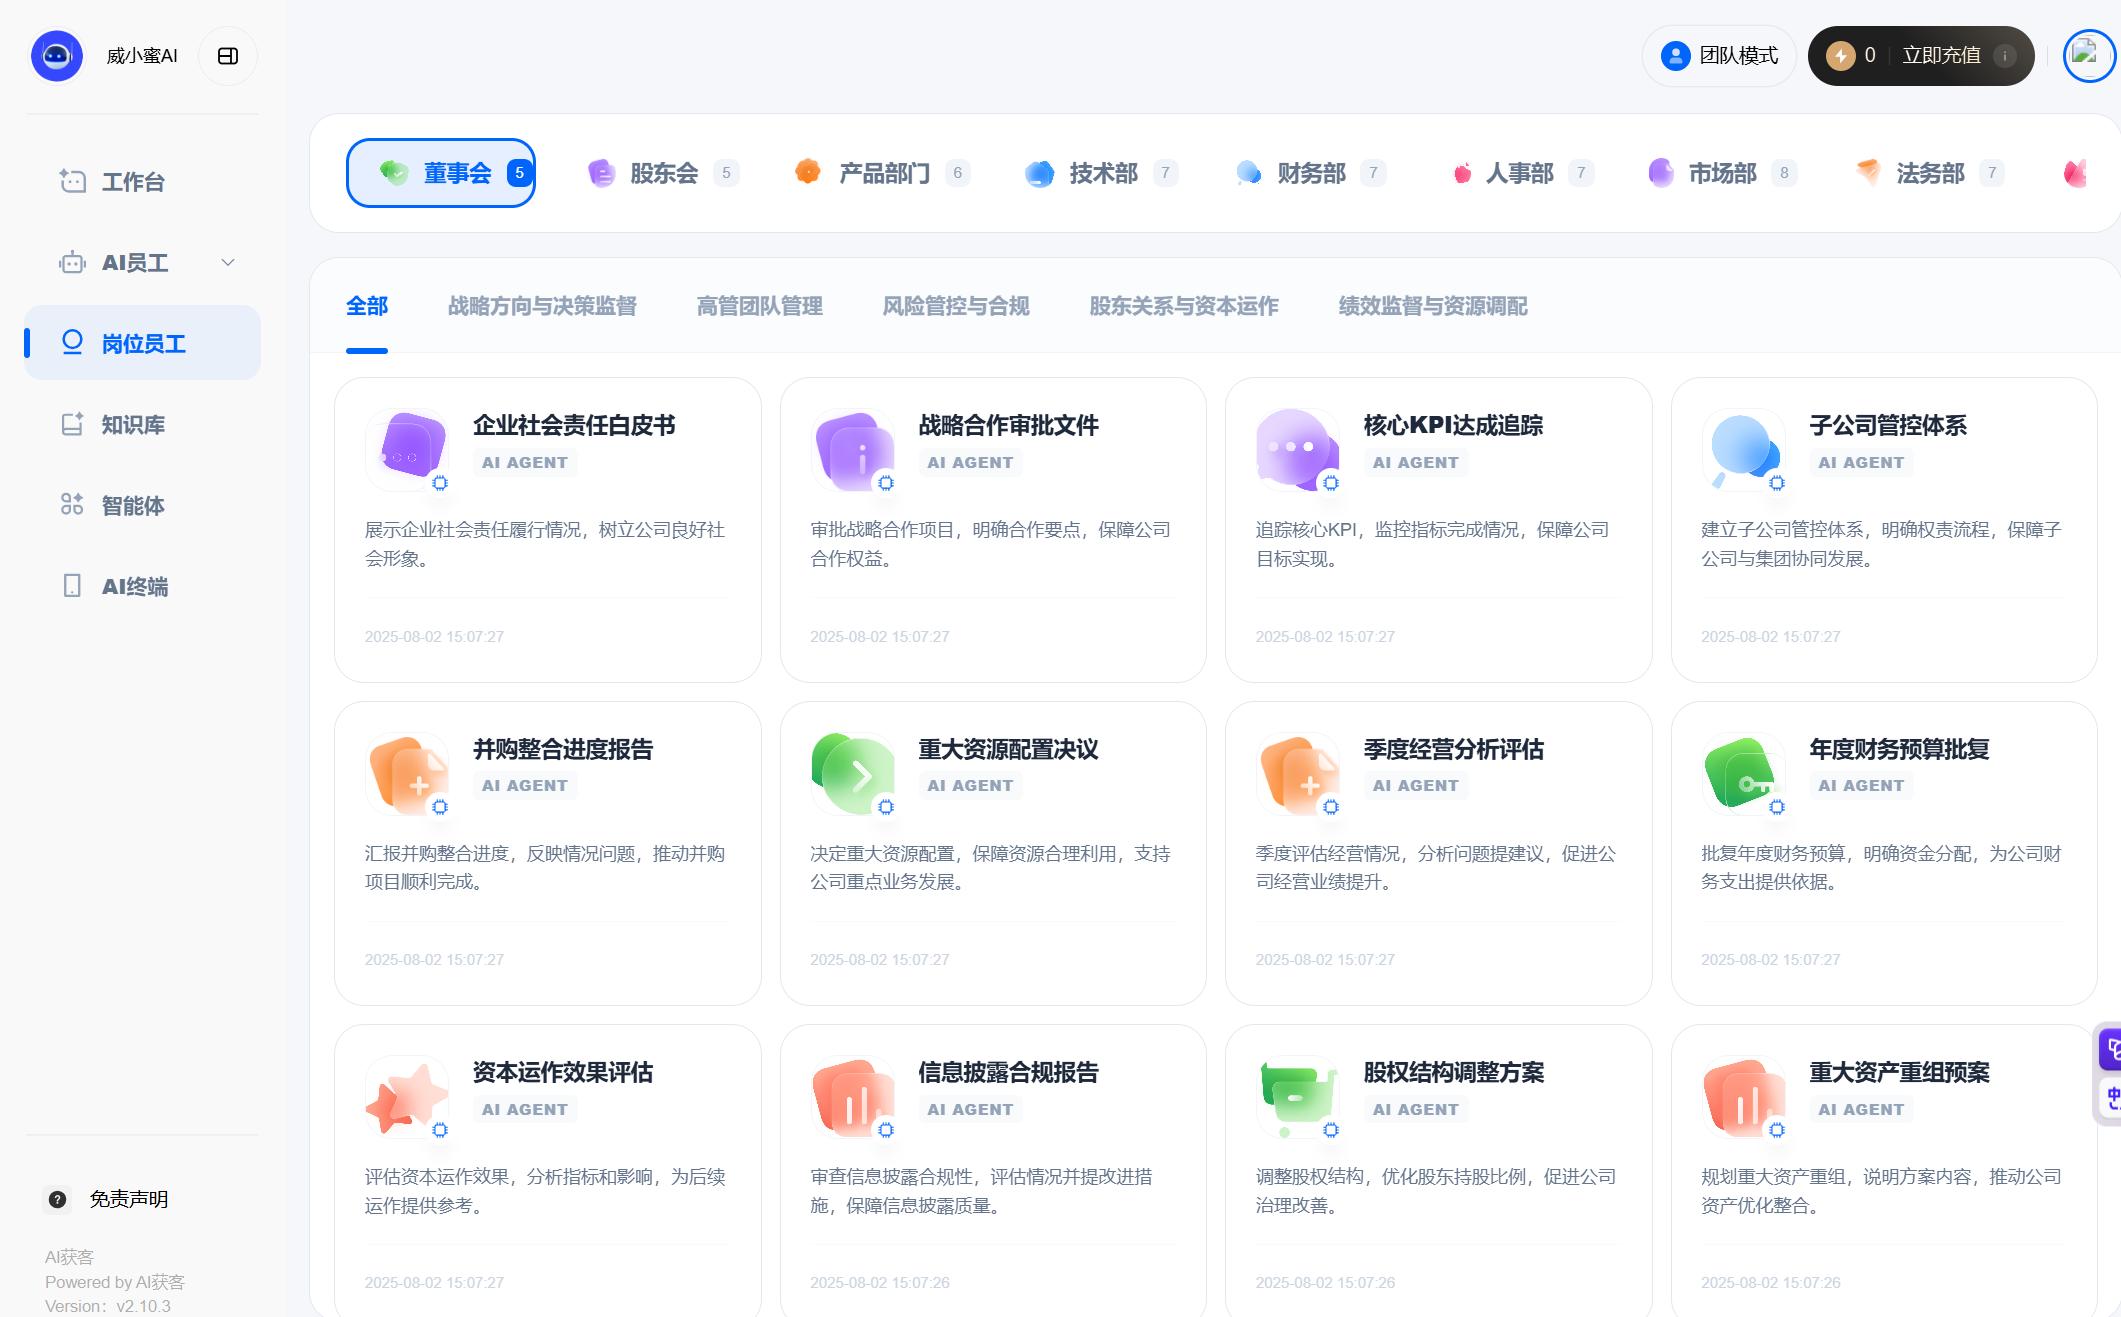Select the 法务部 department tab
Screen dimensions: 2121x1317
click(1929, 173)
